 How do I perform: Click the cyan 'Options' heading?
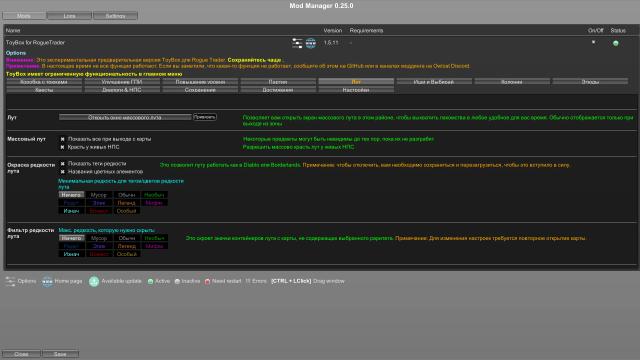click(16, 53)
